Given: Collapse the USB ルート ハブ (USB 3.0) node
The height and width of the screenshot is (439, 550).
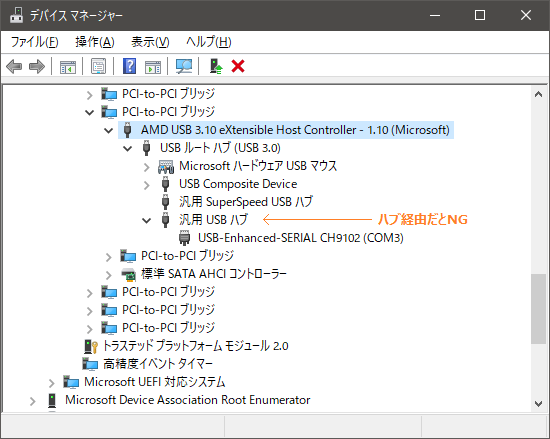Looking at the screenshot, I should 128,149.
